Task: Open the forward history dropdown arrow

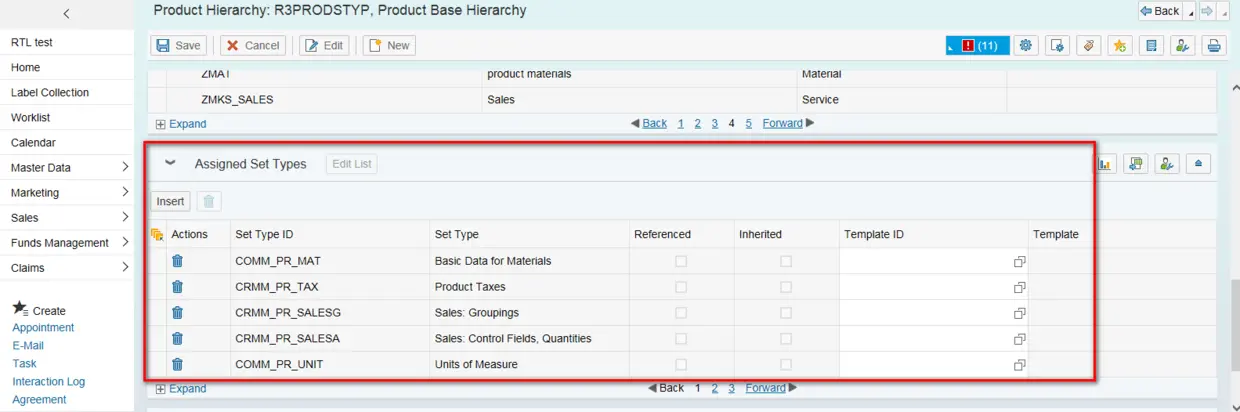Action: (1225, 11)
